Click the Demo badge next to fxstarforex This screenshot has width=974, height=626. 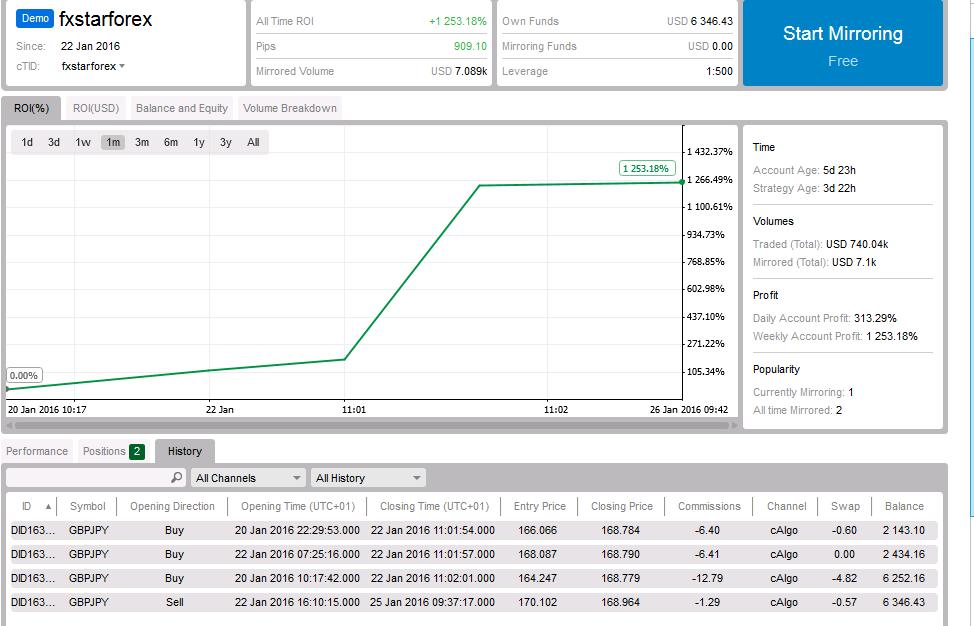pyautogui.click(x=35, y=19)
